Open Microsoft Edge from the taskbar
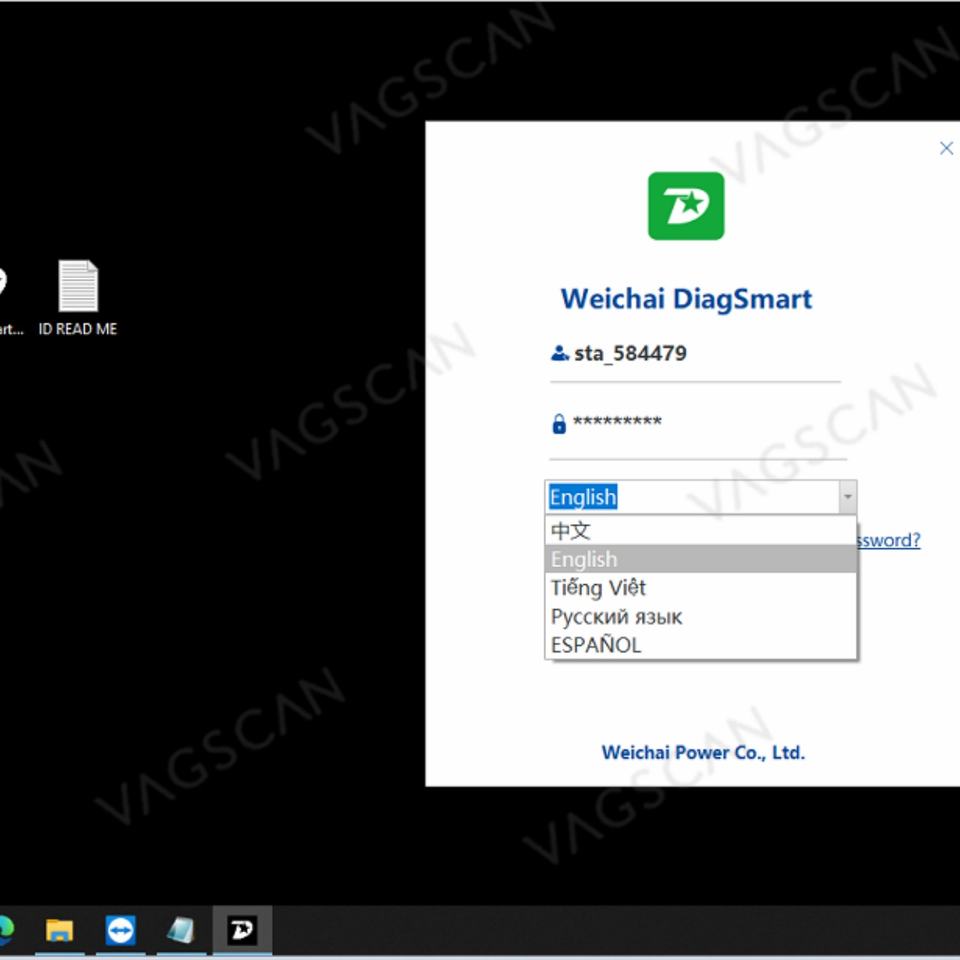 pos(6,930)
